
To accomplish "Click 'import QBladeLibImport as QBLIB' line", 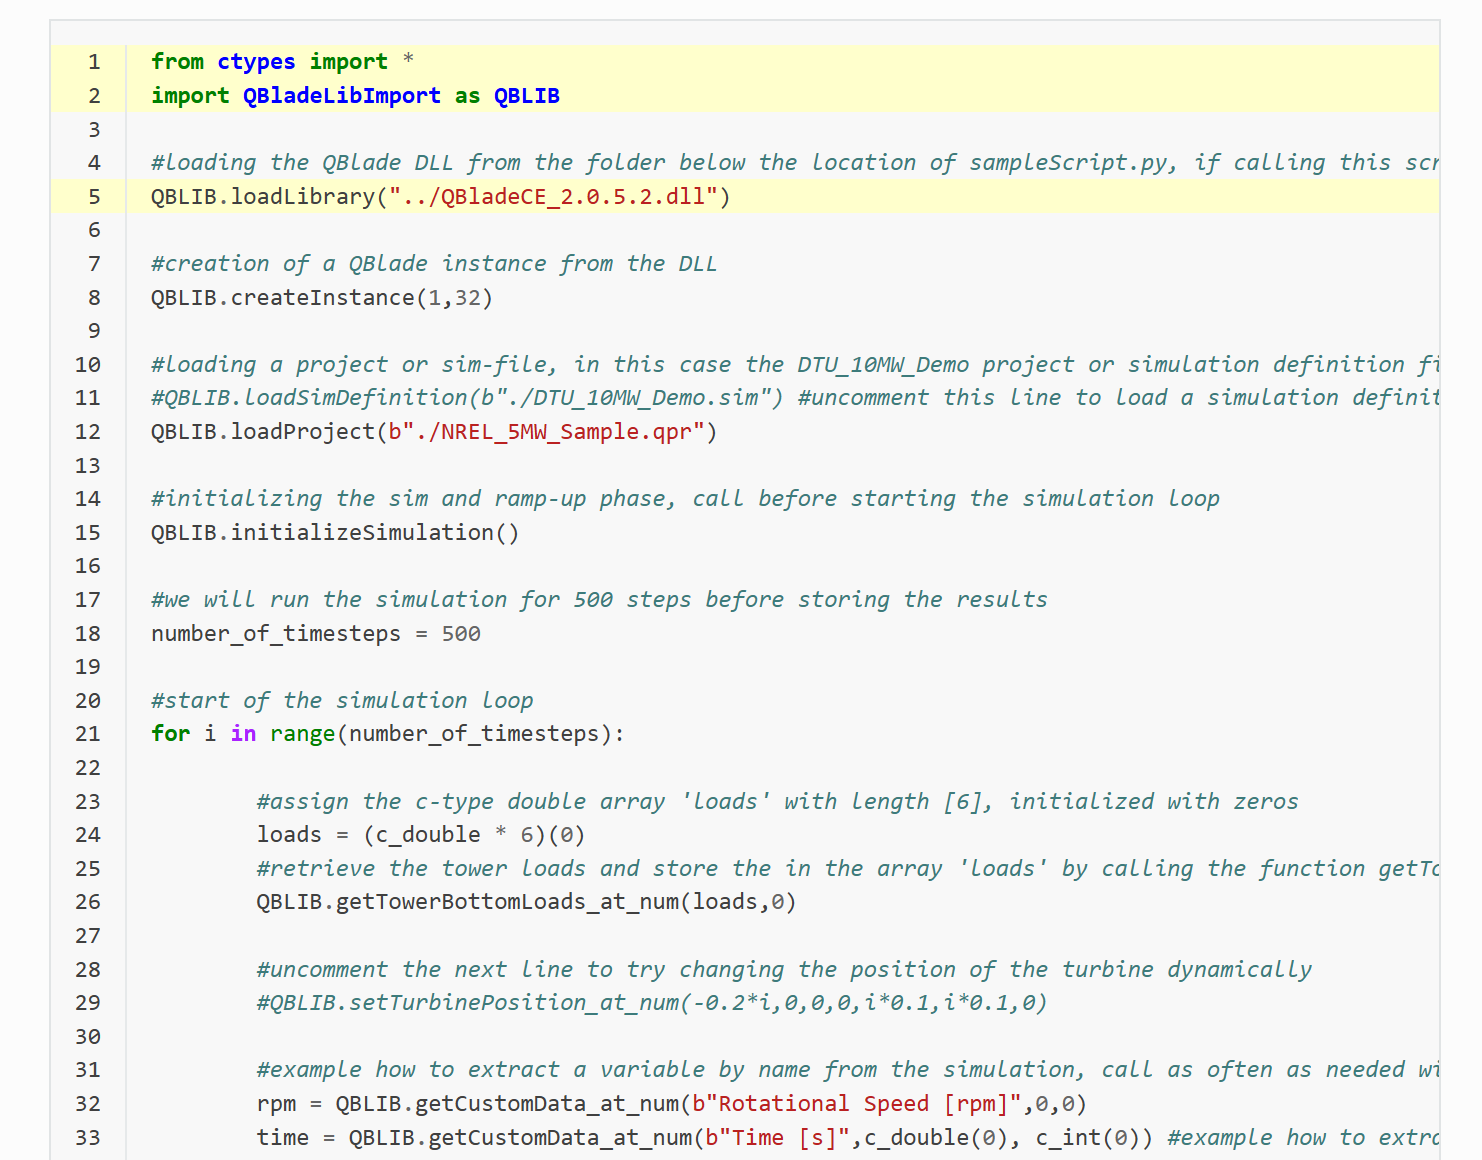I will click(x=355, y=96).
